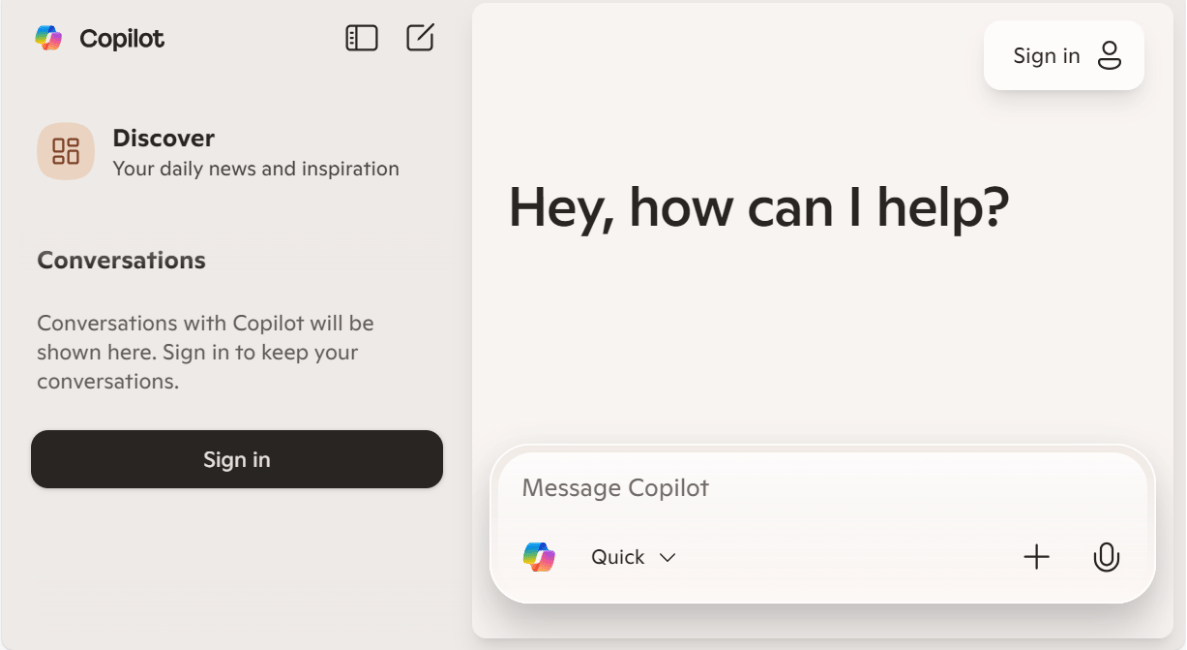Click the profile avatar icon at top right

pos(1109,56)
